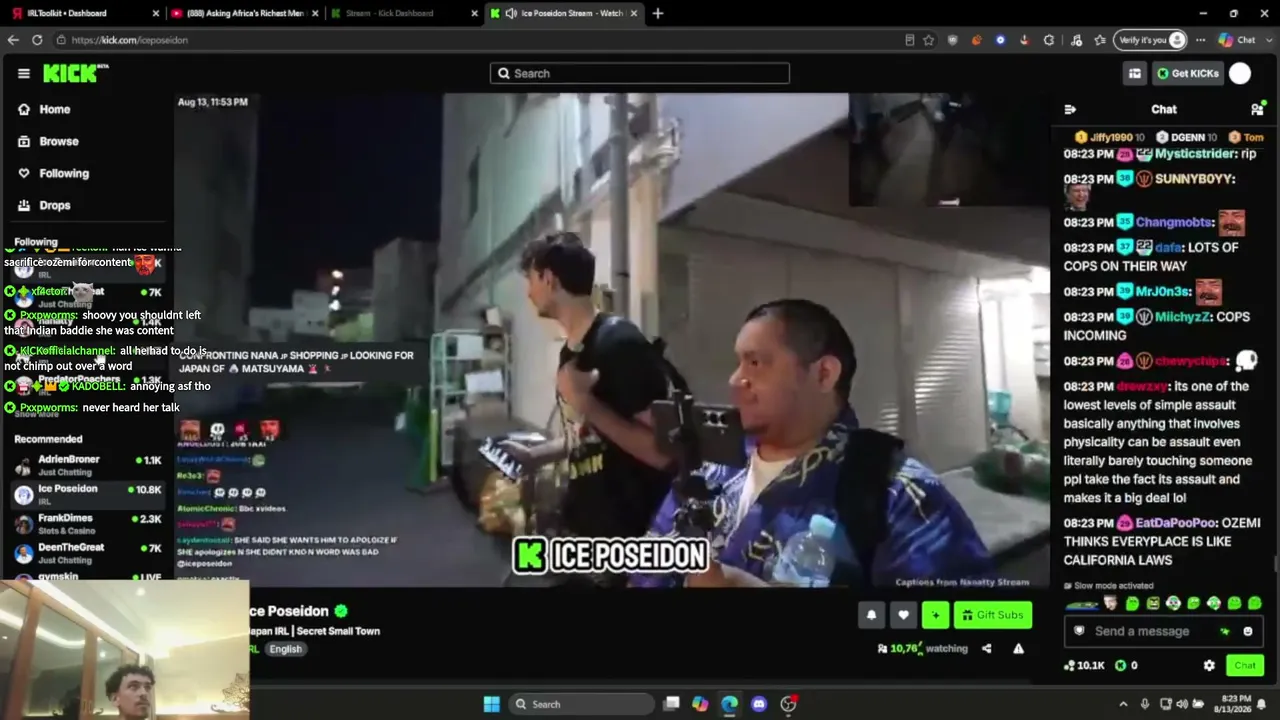The height and width of the screenshot is (720, 1280).
Task: Click the green sparkle icon in chat input
Action: point(1225,631)
